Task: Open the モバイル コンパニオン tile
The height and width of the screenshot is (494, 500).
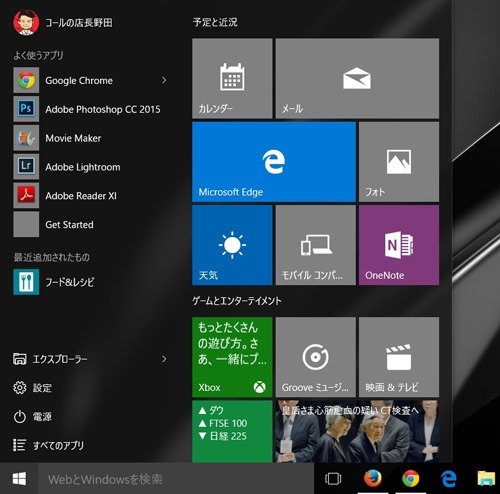Action: coord(316,245)
